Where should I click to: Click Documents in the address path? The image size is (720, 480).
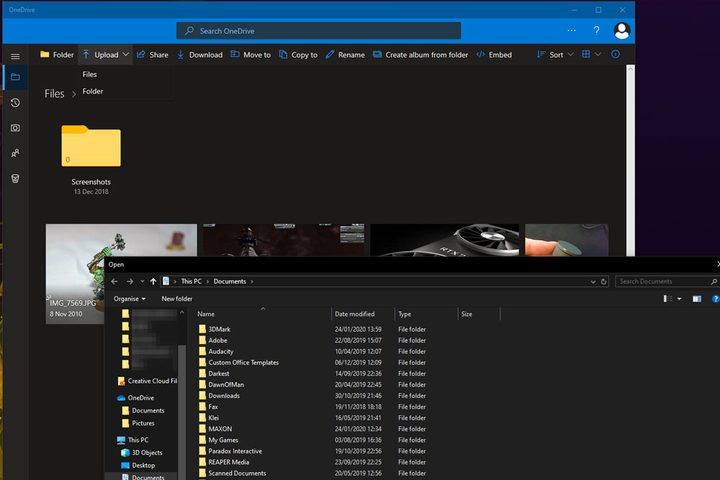[230, 281]
